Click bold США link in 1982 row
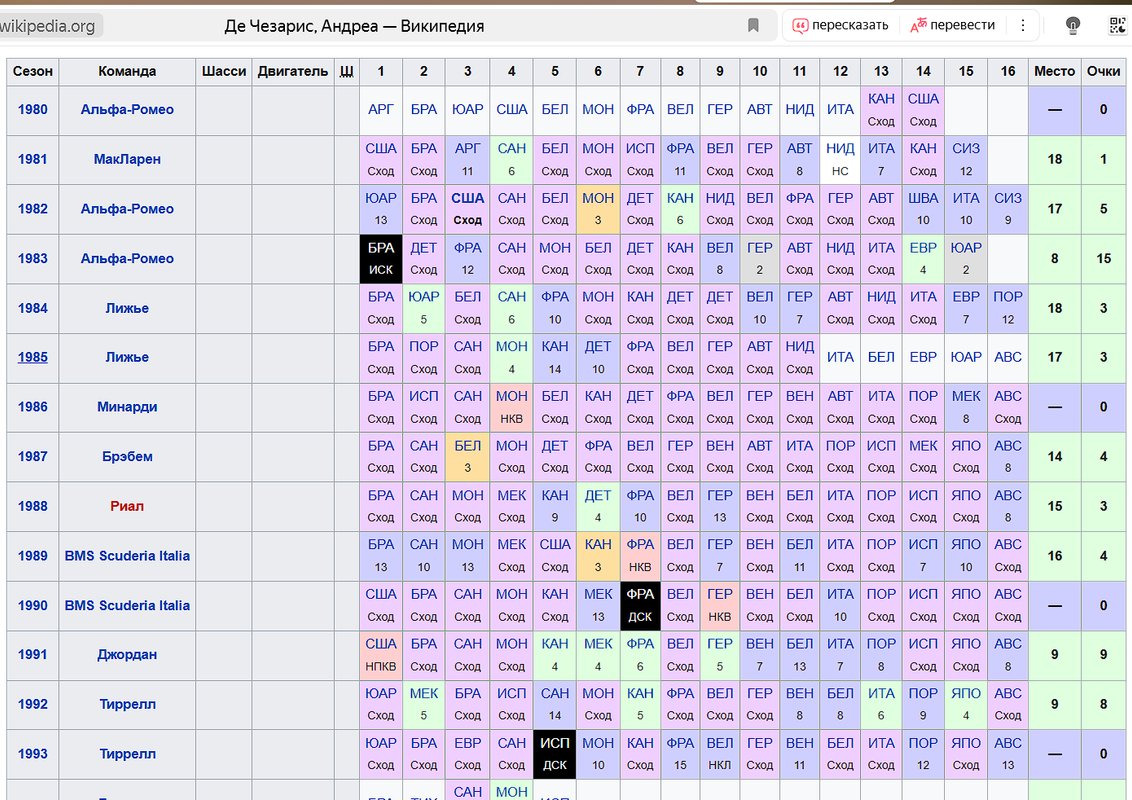The image size is (1132, 800). [x=467, y=198]
